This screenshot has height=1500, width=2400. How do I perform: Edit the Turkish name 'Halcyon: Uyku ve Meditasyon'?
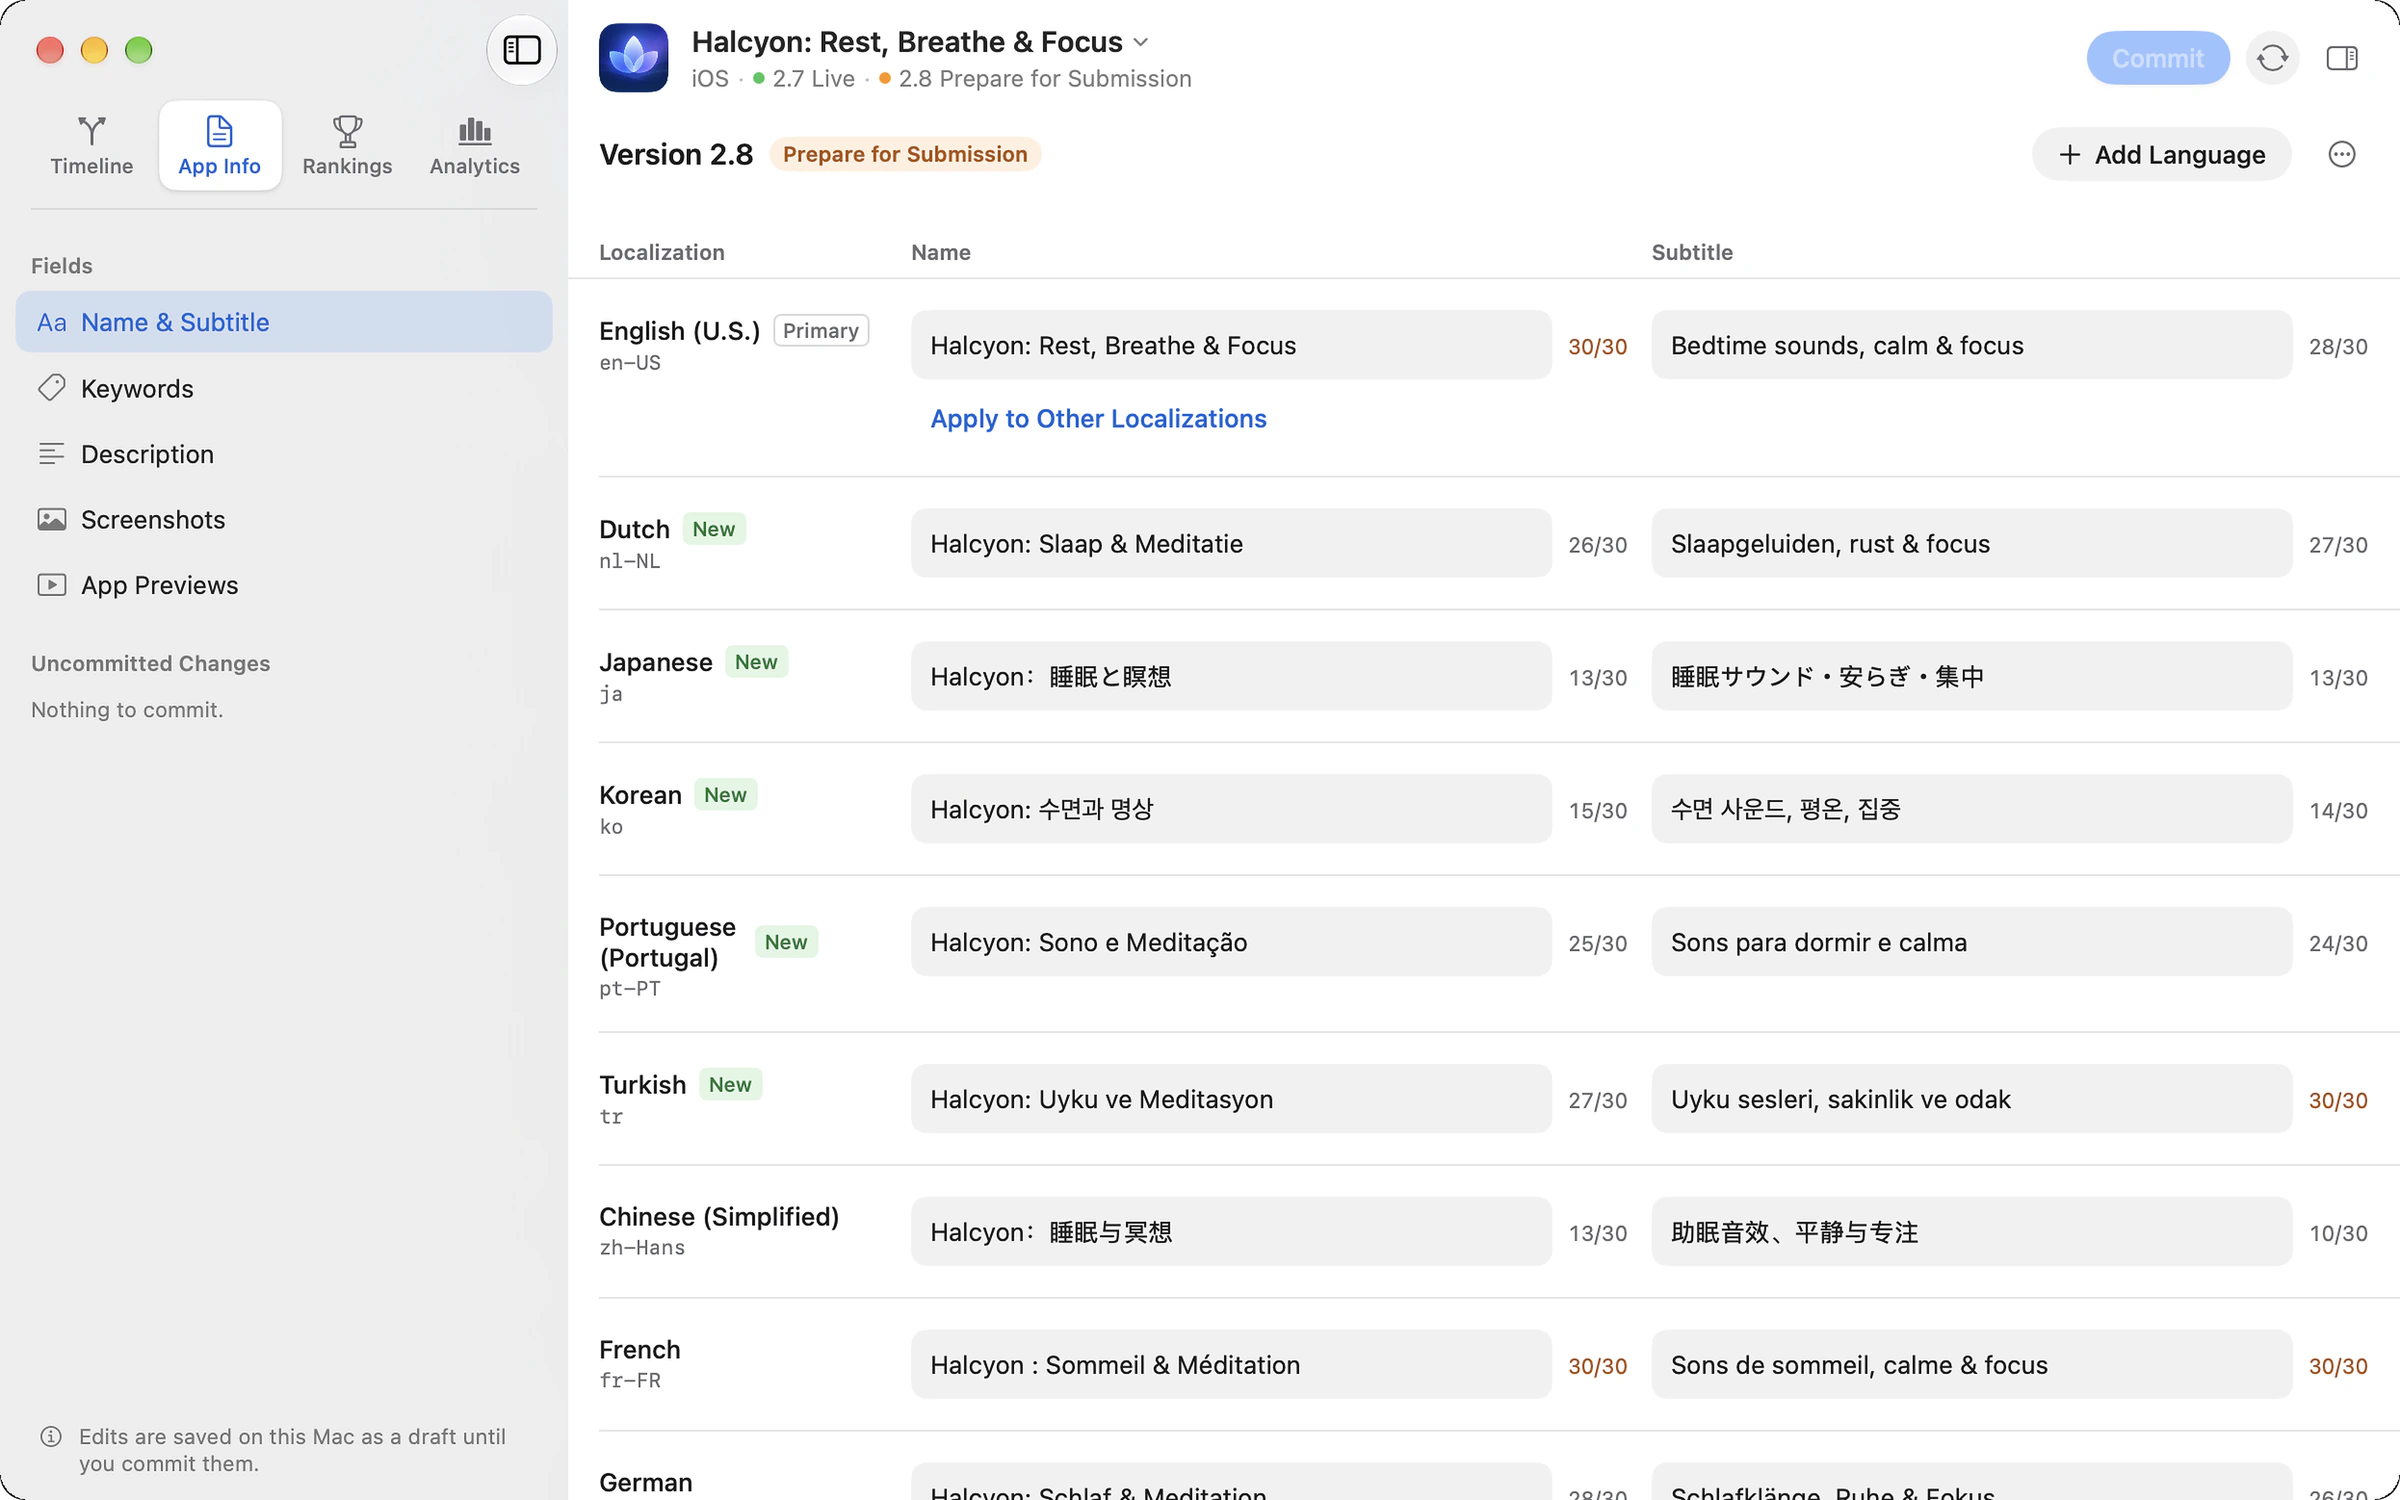click(x=1231, y=1099)
